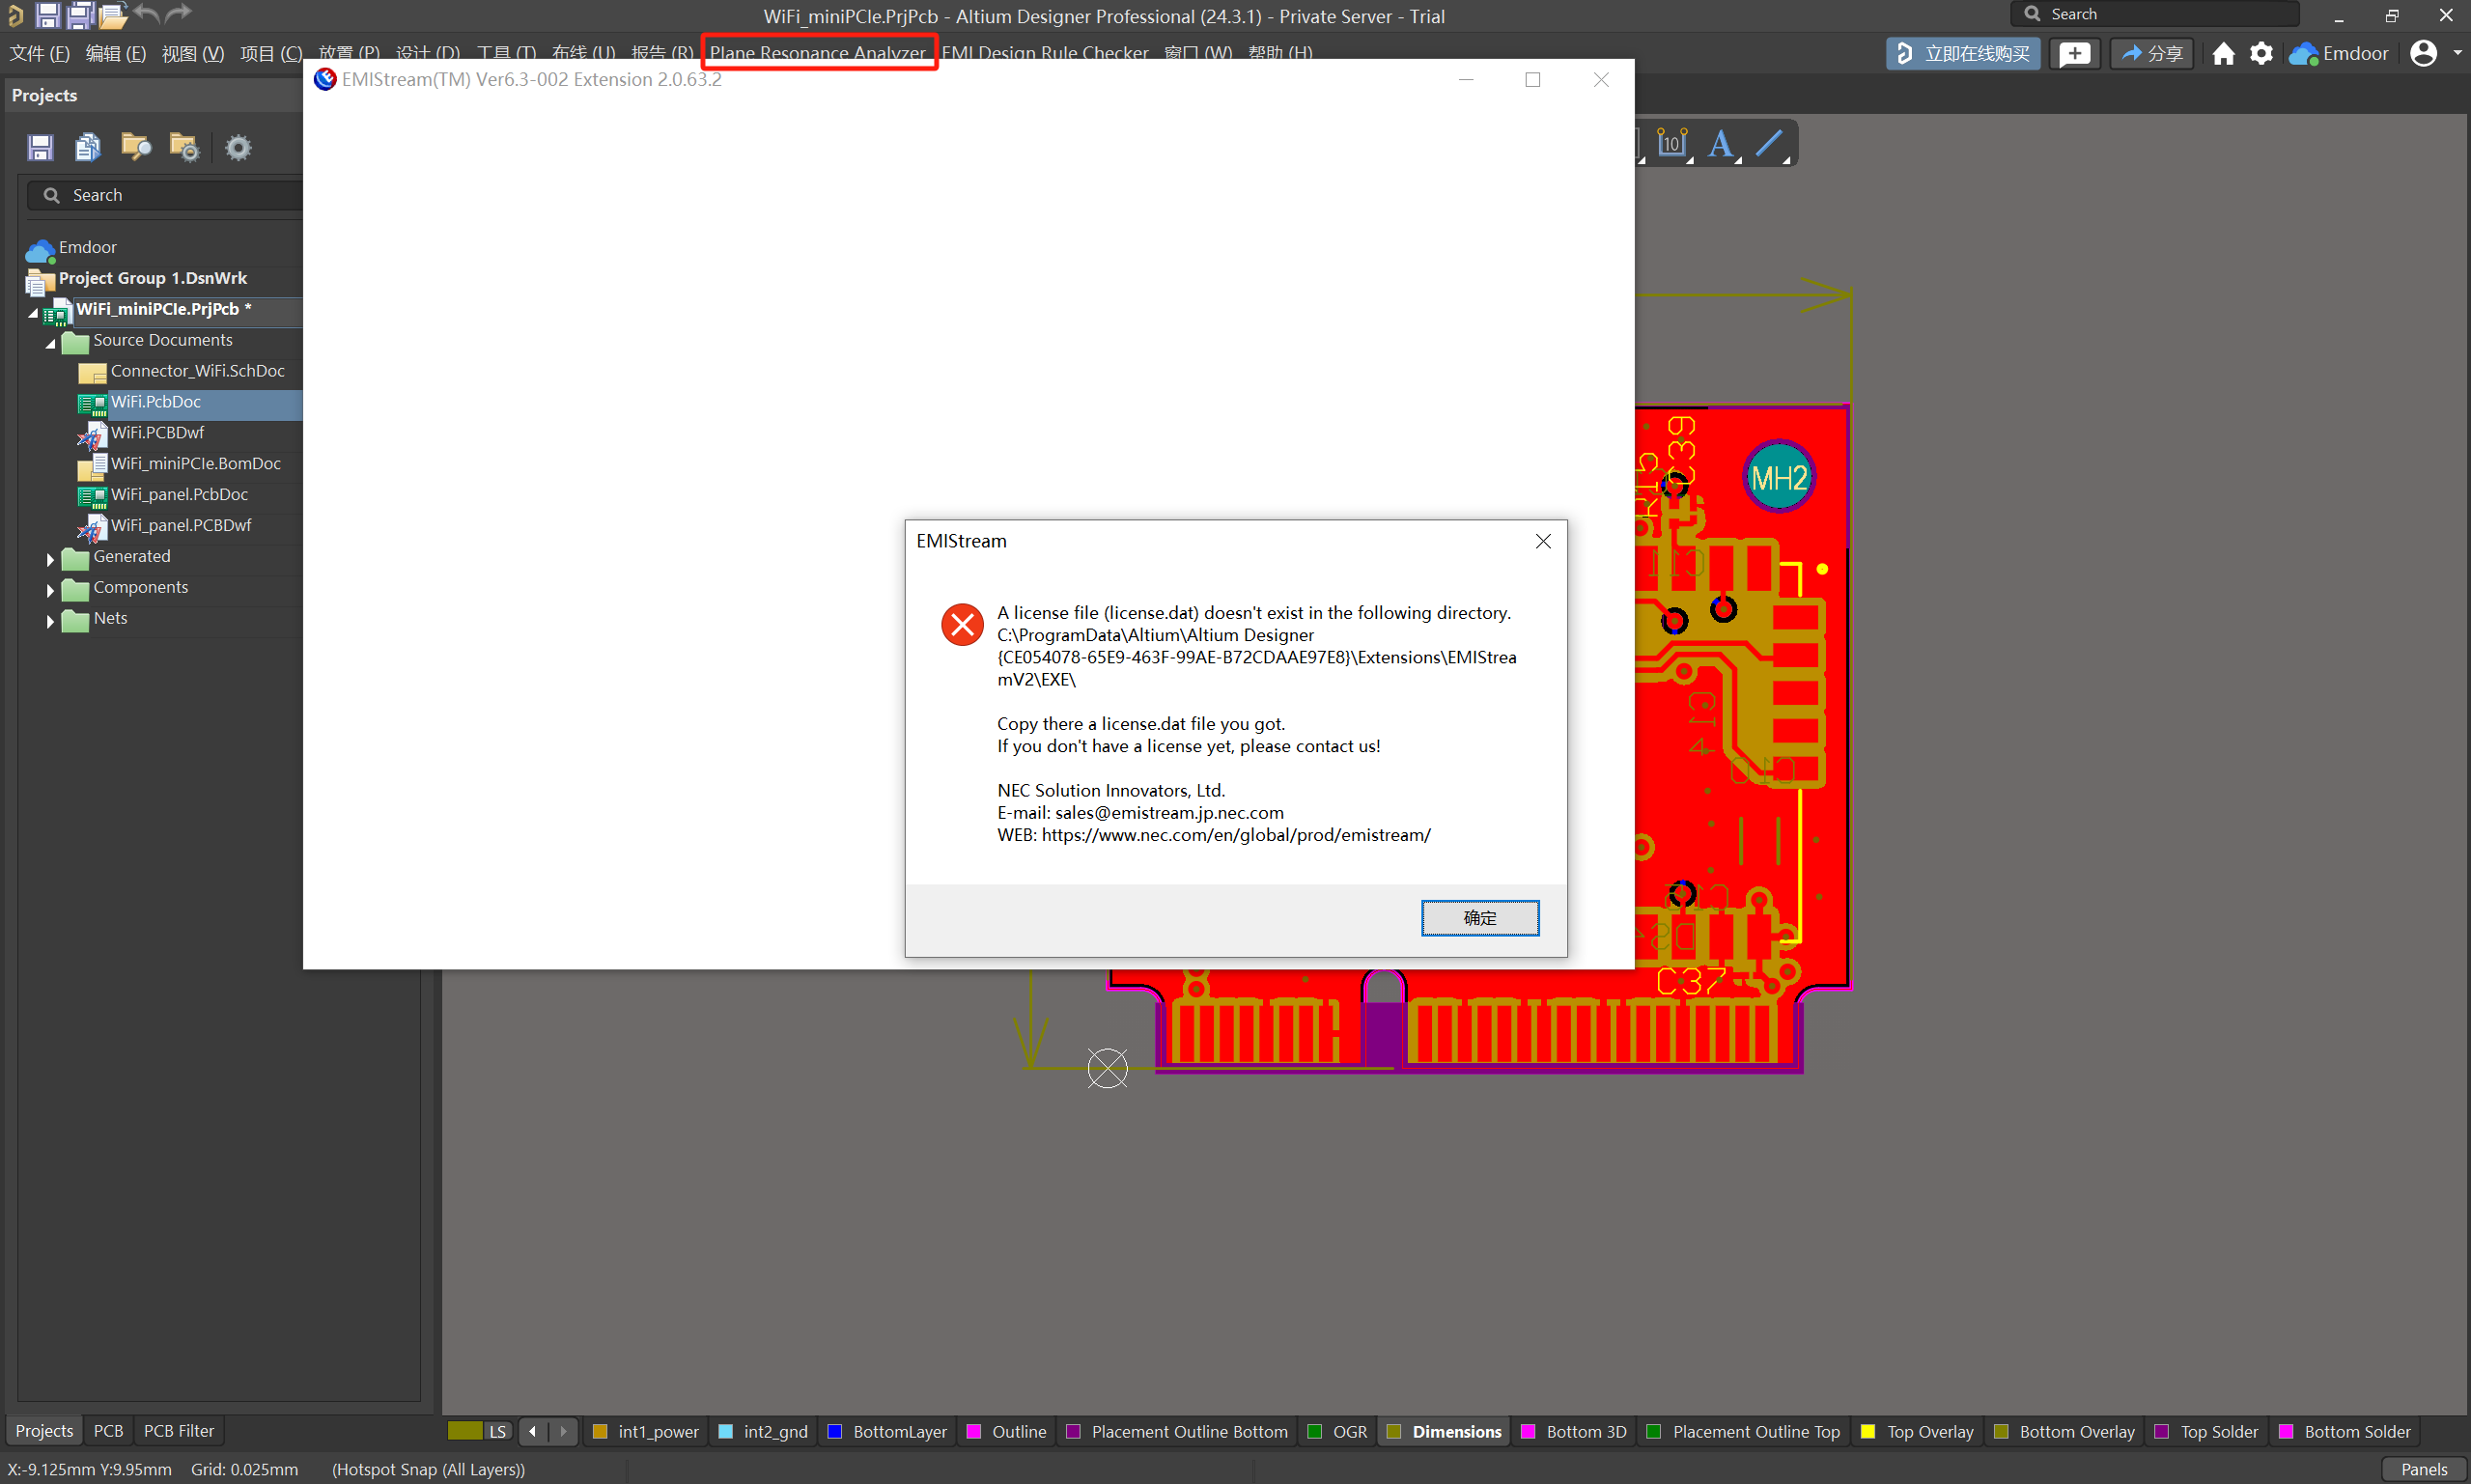The image size is (2471, 1484).
Task: Click the Save All icon in title bar
Action: pos(80,15)
